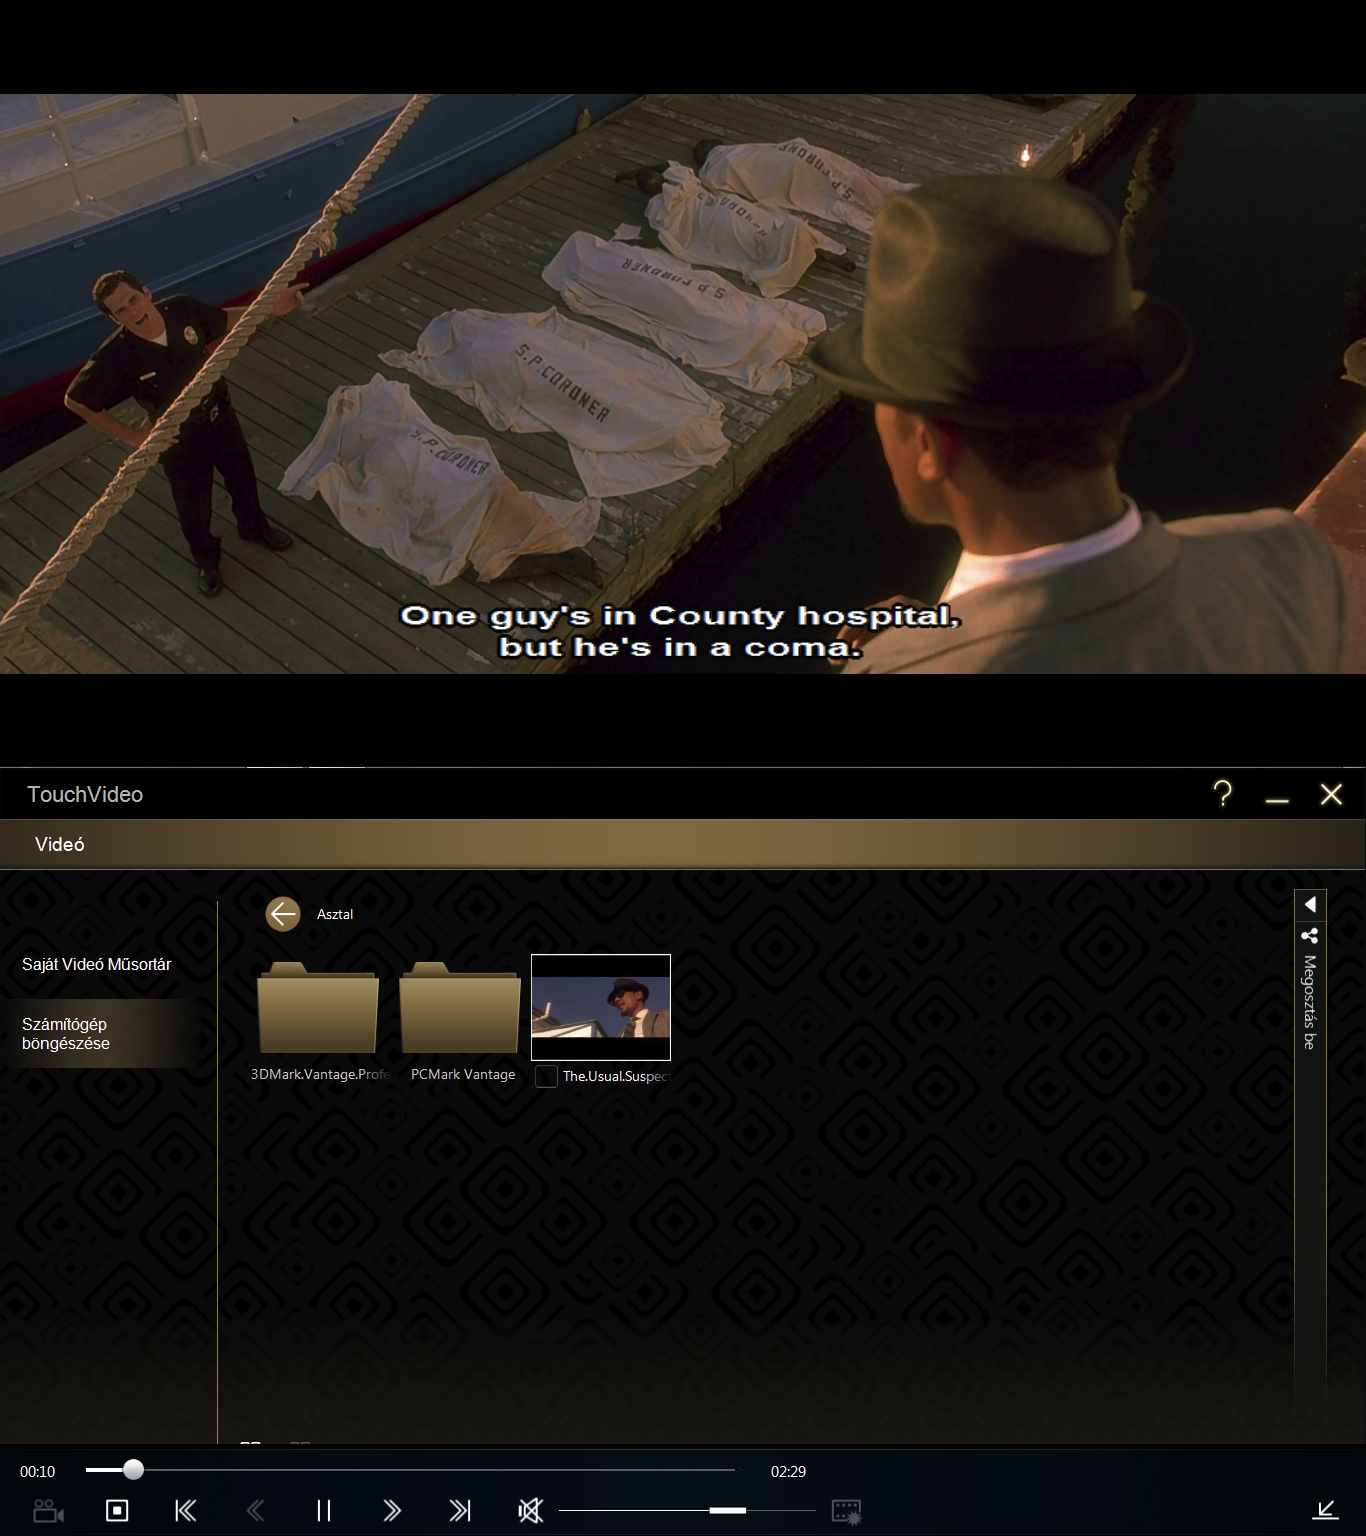Skip to the previous video

tap(186, 1510)
